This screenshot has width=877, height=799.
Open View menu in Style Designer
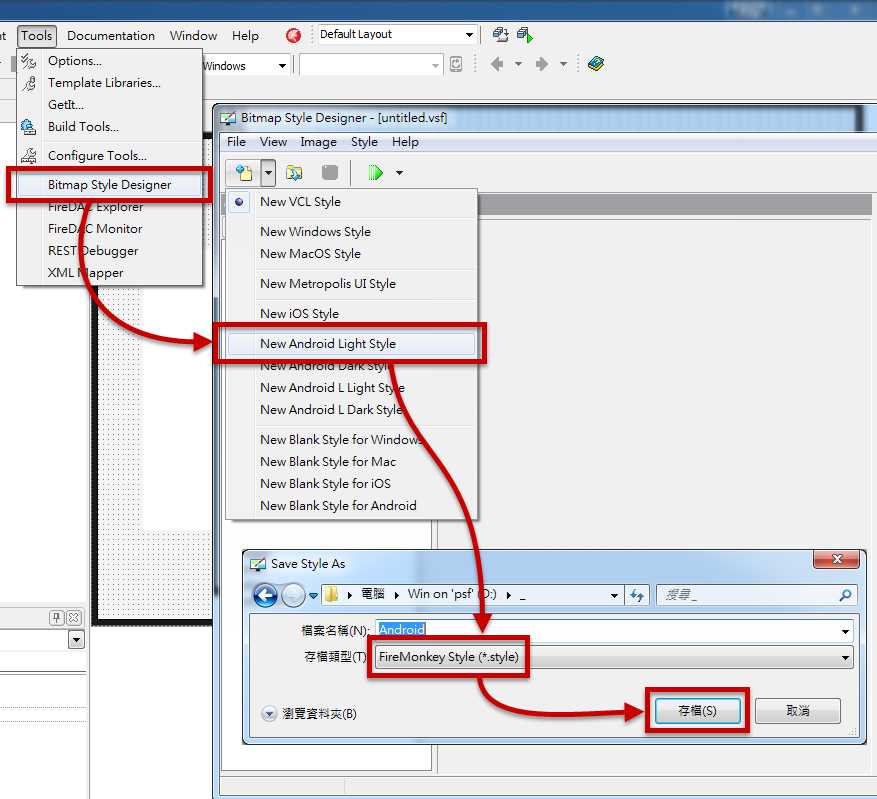coord(273,142)
